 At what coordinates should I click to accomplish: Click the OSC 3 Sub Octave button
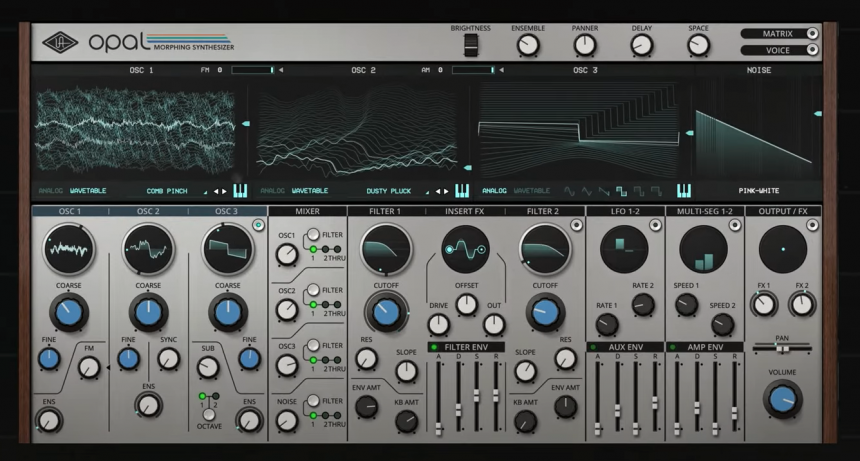[208, 414]
